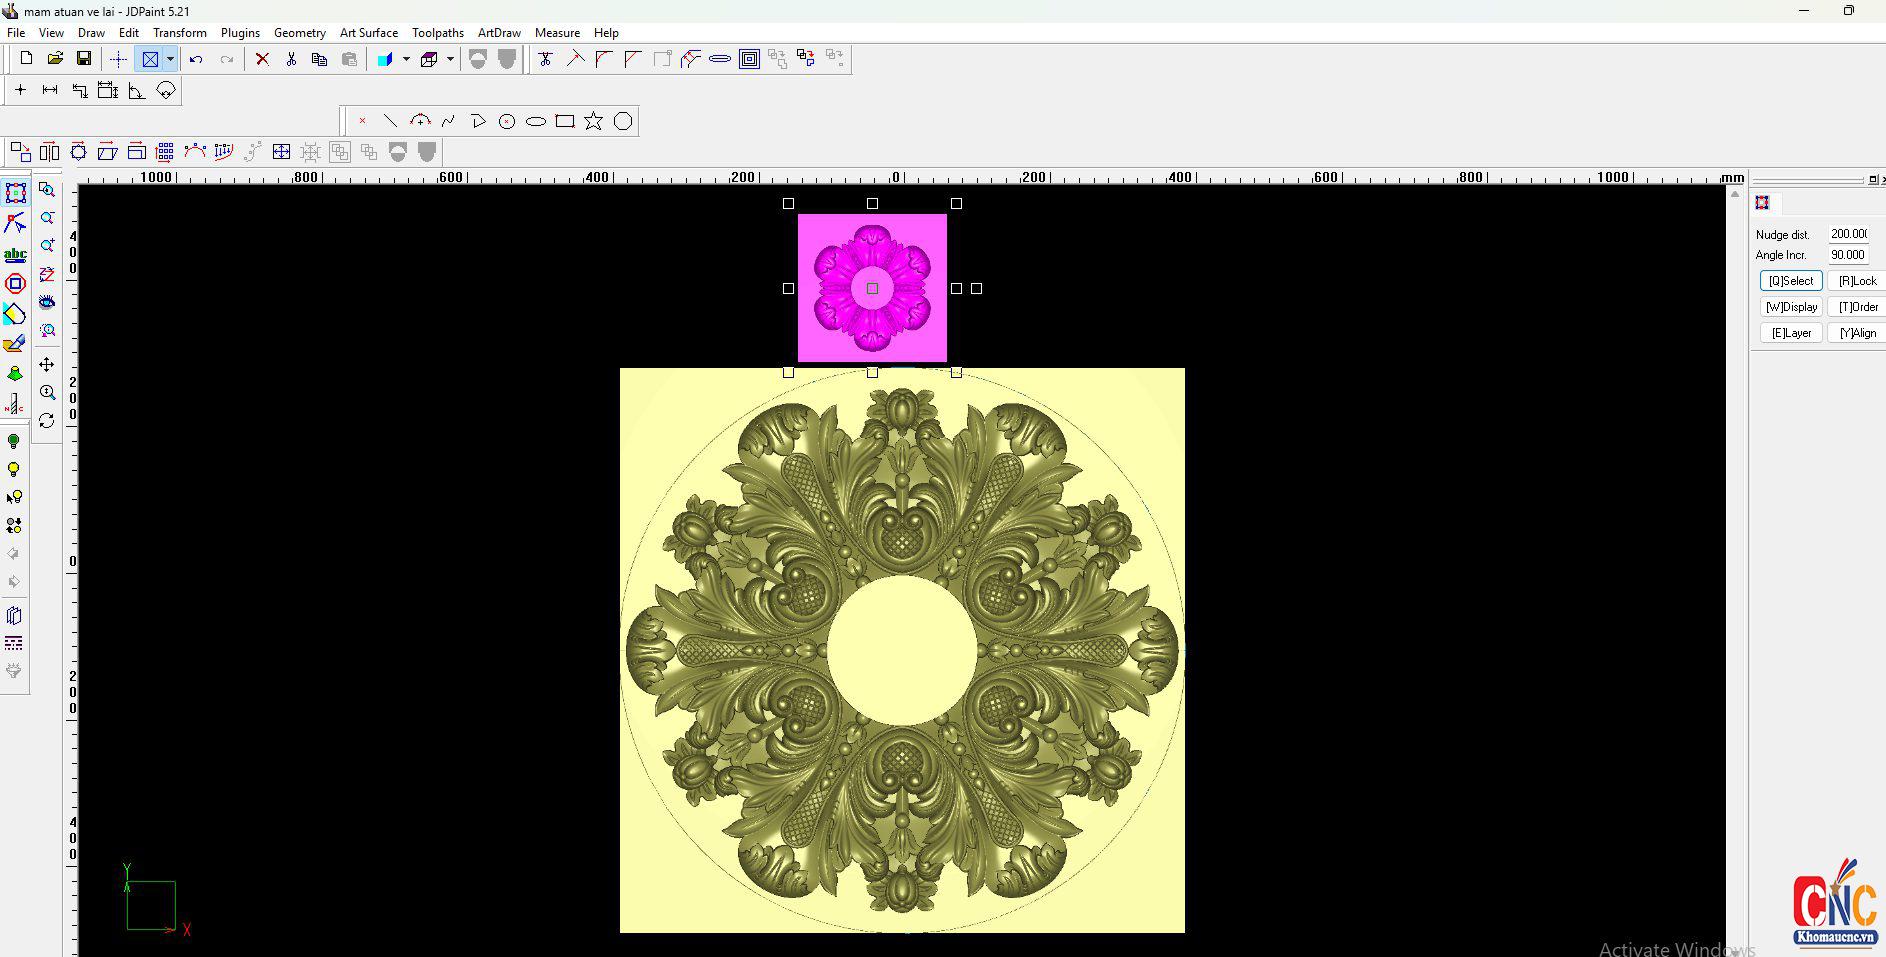Expand the selection mode dropdown arrow

(170, 59)
